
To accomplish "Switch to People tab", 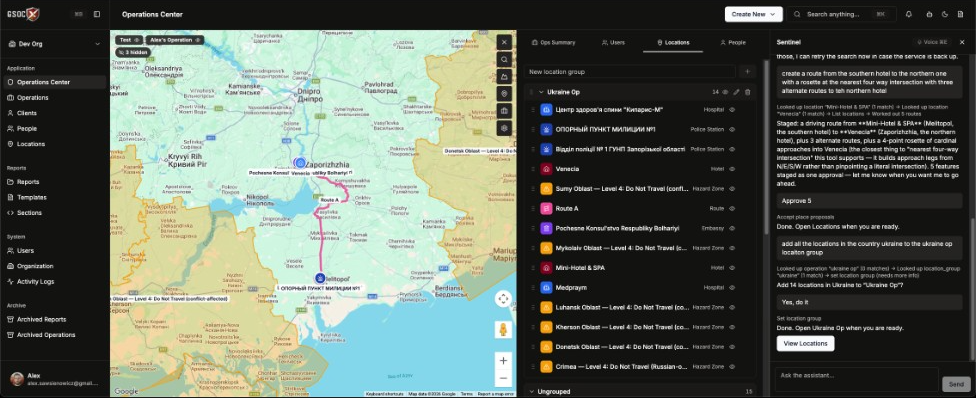I will coord(733,42).
